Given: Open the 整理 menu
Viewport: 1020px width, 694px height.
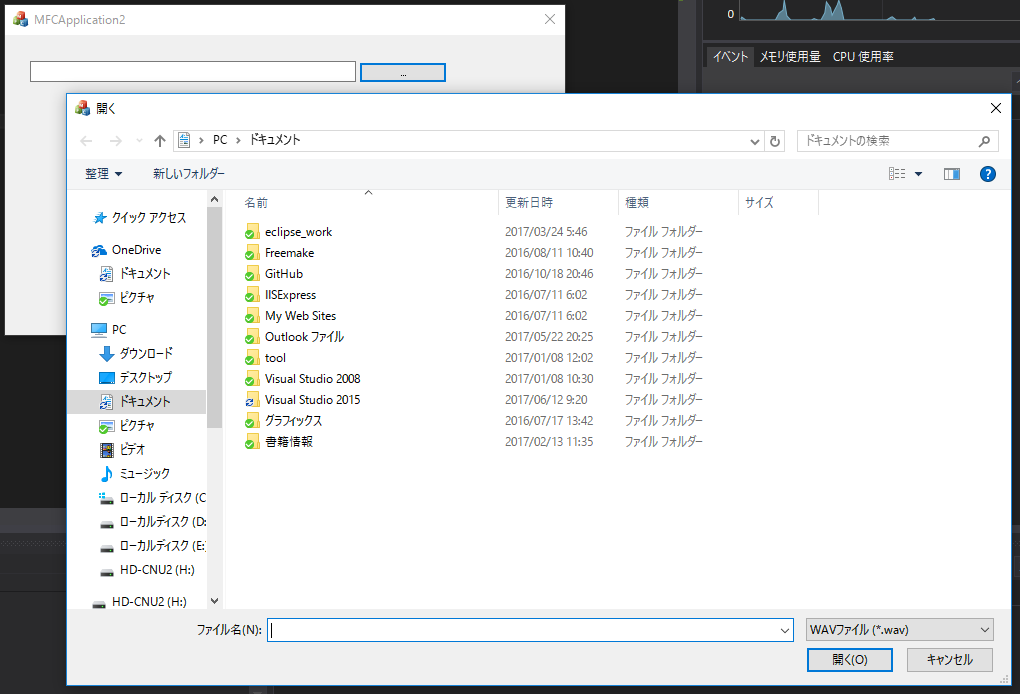Looking at the screenshot, I should tap(103, 174).
